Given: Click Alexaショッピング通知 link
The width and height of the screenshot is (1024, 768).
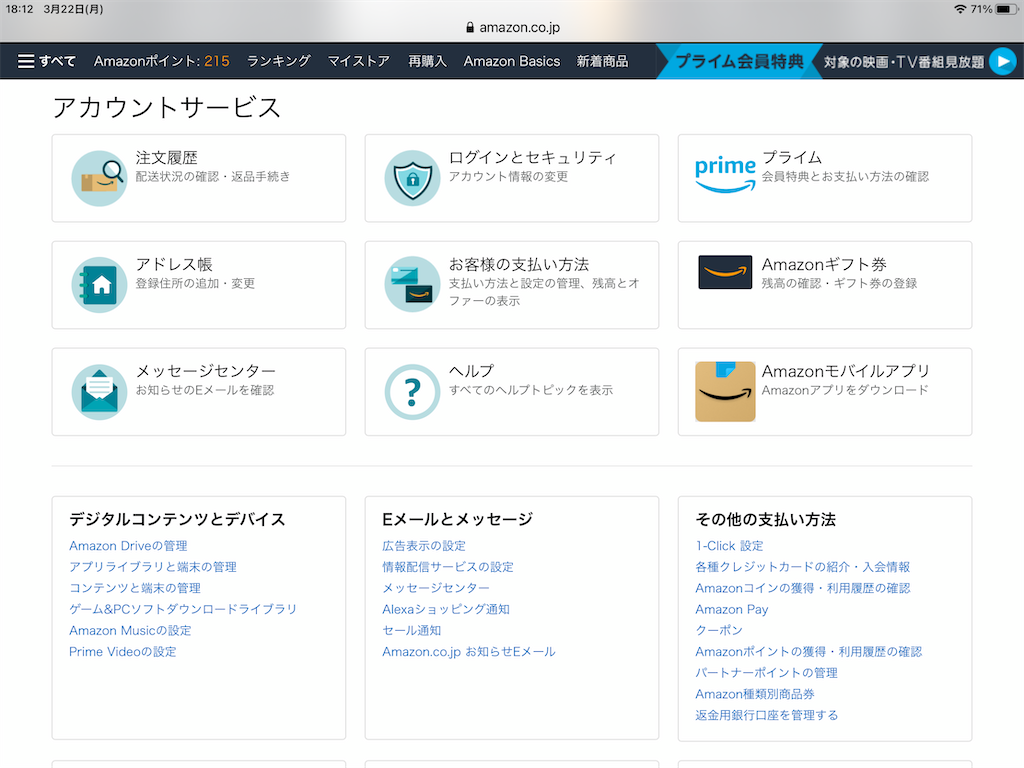Looking at the screenshot, I should point(446,609).
